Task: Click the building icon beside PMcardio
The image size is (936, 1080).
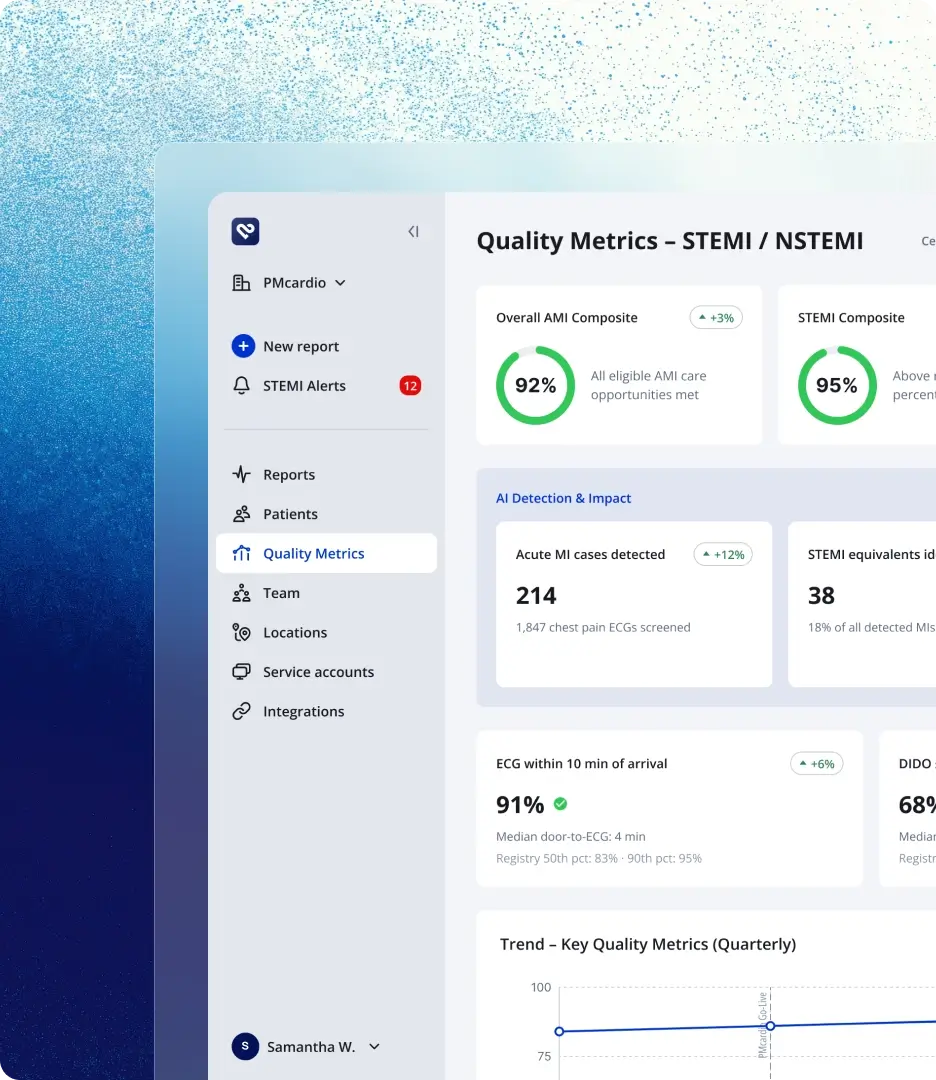Action: click(x=241, y=282)
